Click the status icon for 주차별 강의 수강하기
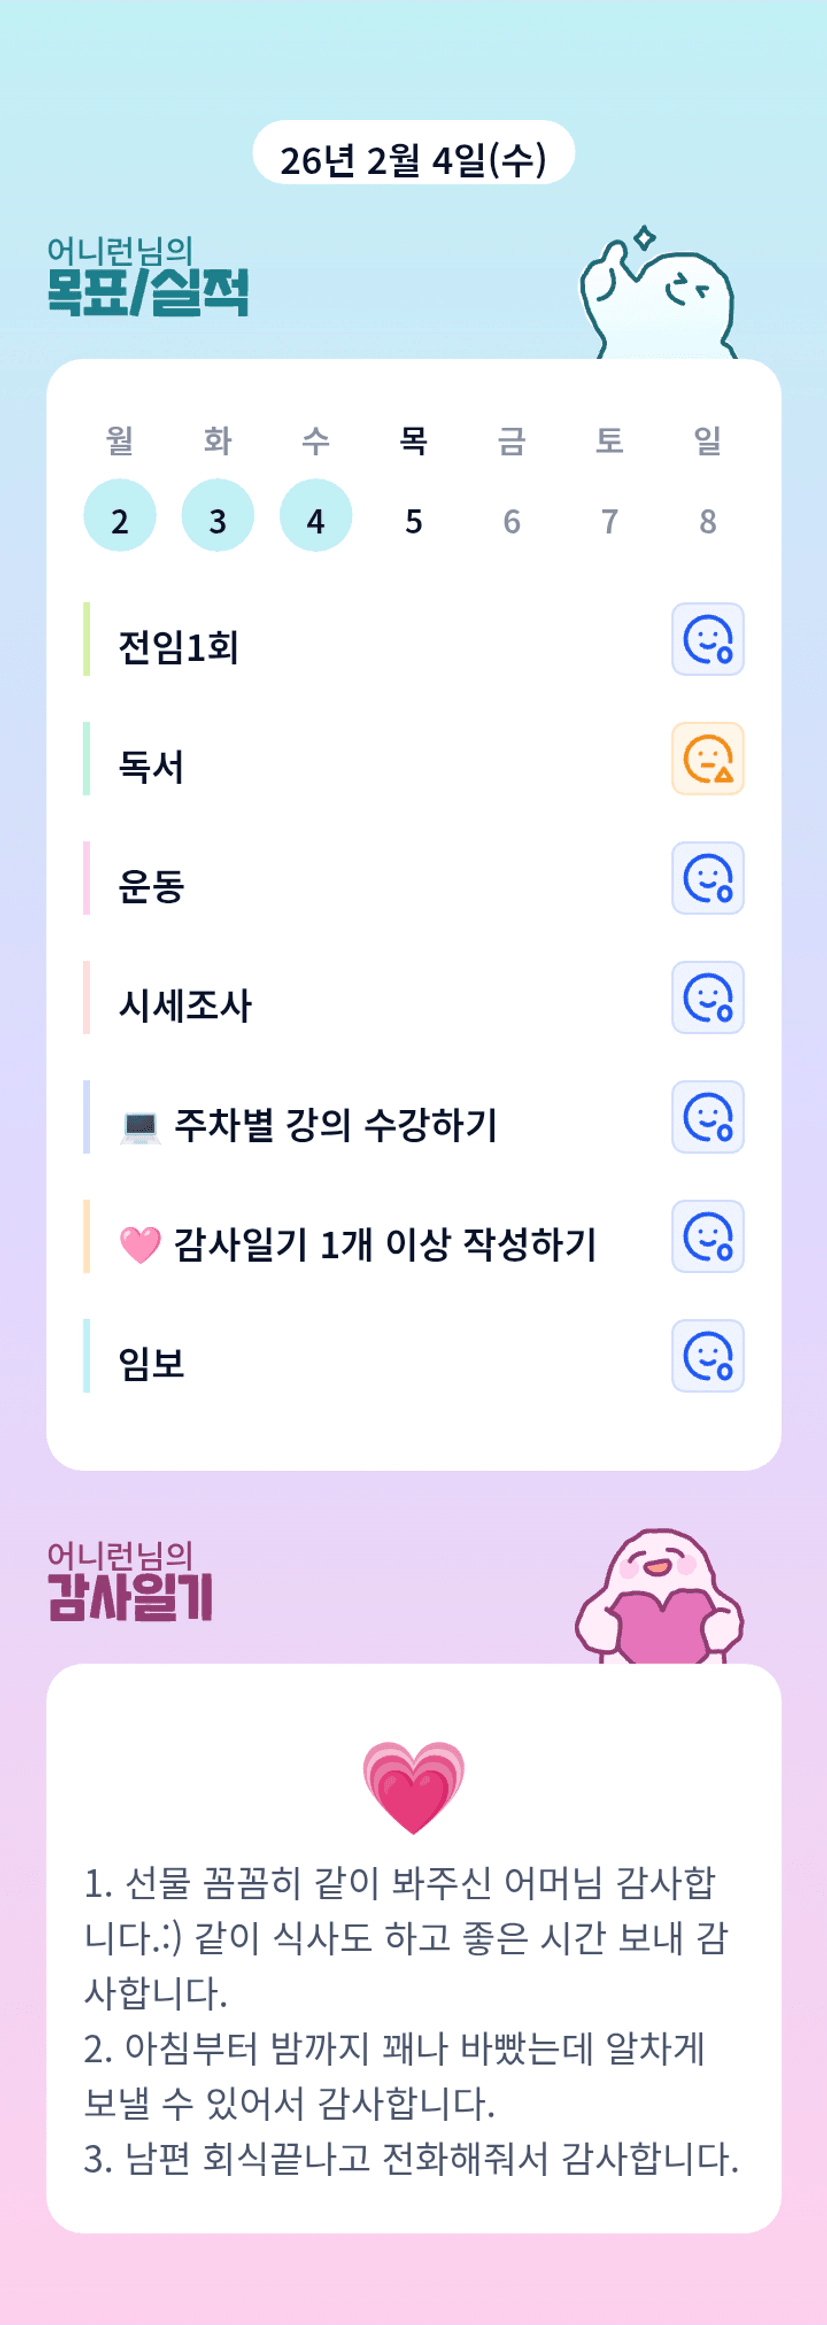The height and width of the screenshot is (2325, 827). 707,1117
